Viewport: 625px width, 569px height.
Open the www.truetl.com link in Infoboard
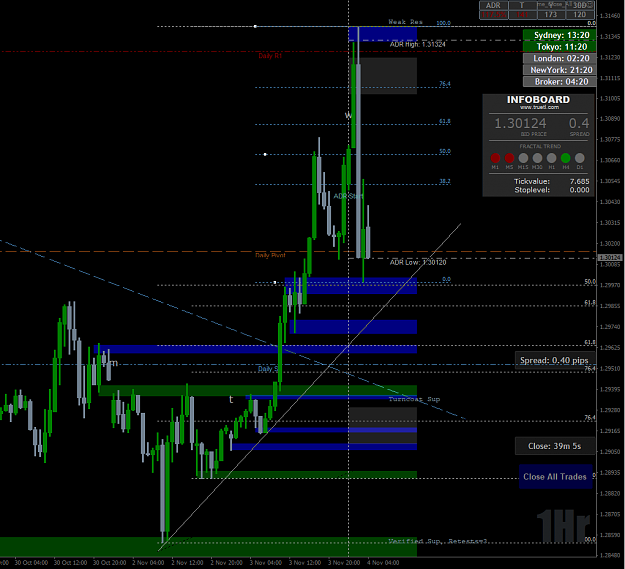coord(539,107)
